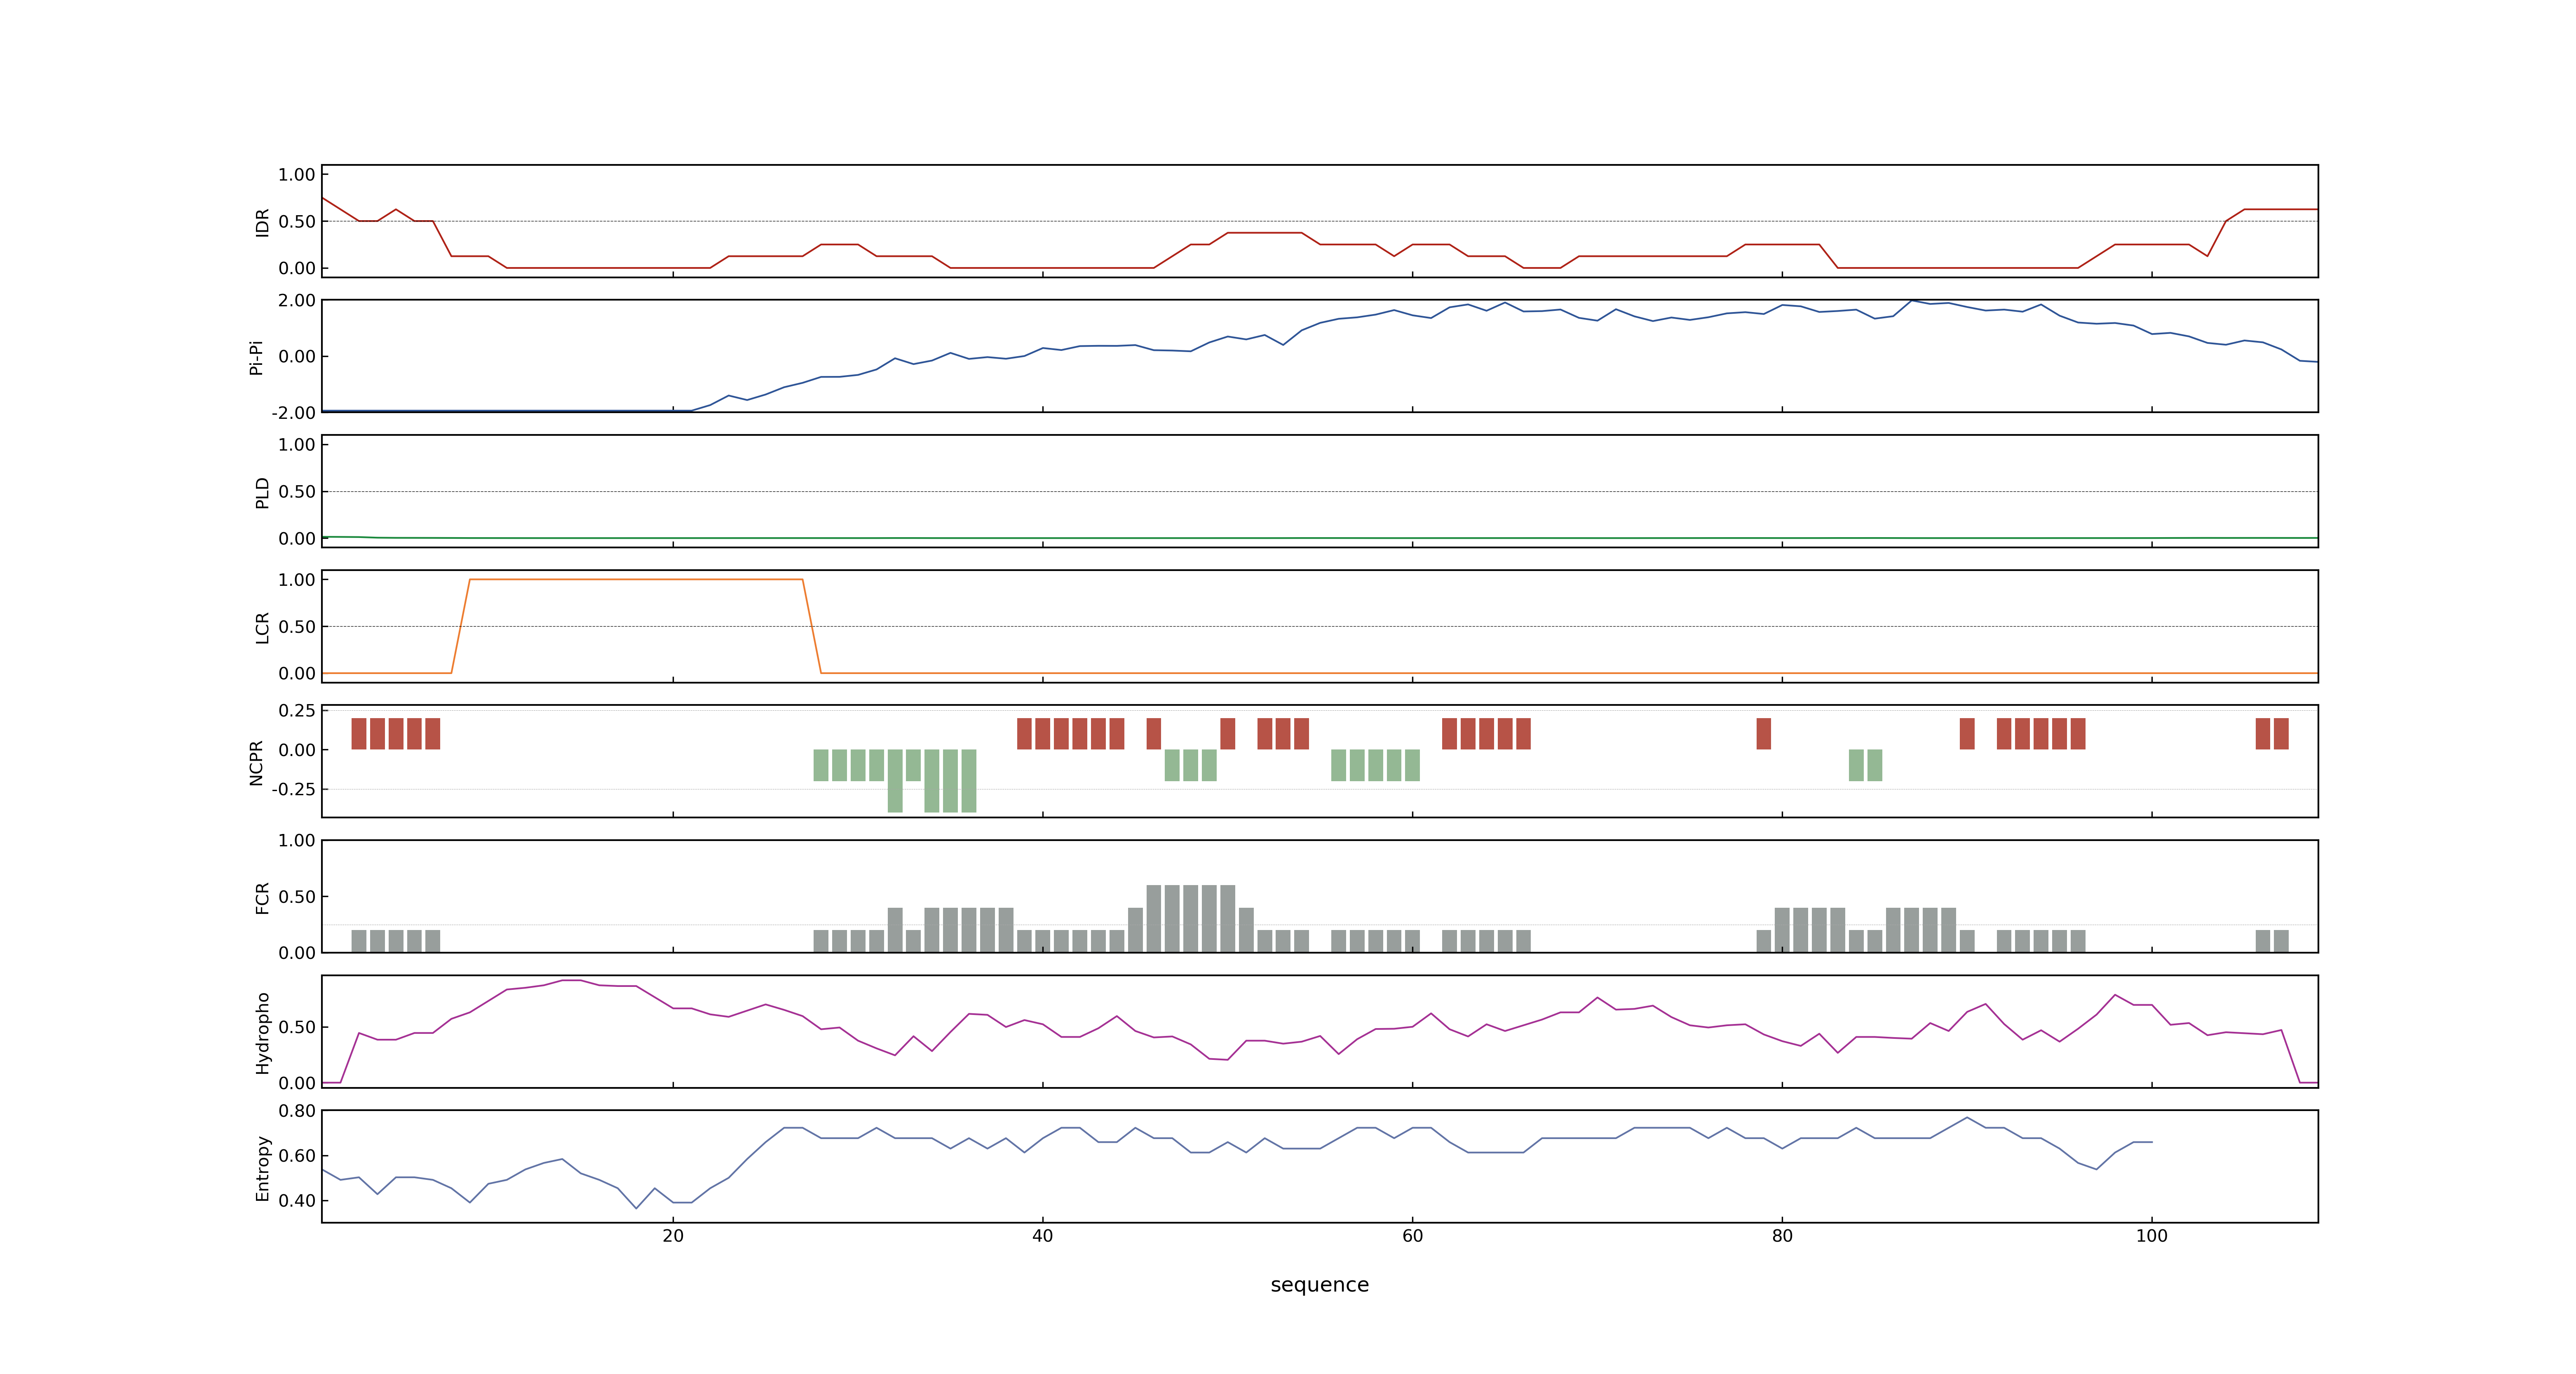Image resolution: width=2576 pixels, height=1374 pixels.
Task: Click the -2.00 tick on Pi-Pi axis
Action: (x=294, y=413)
